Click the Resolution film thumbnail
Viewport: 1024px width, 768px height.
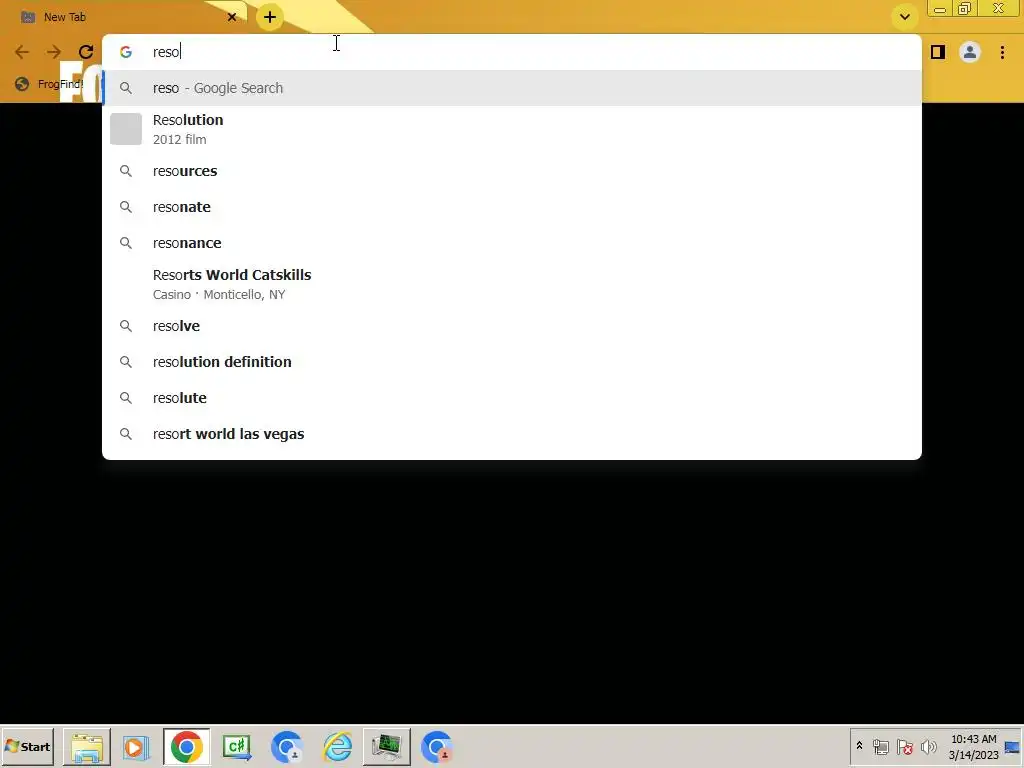pos(126,129)
